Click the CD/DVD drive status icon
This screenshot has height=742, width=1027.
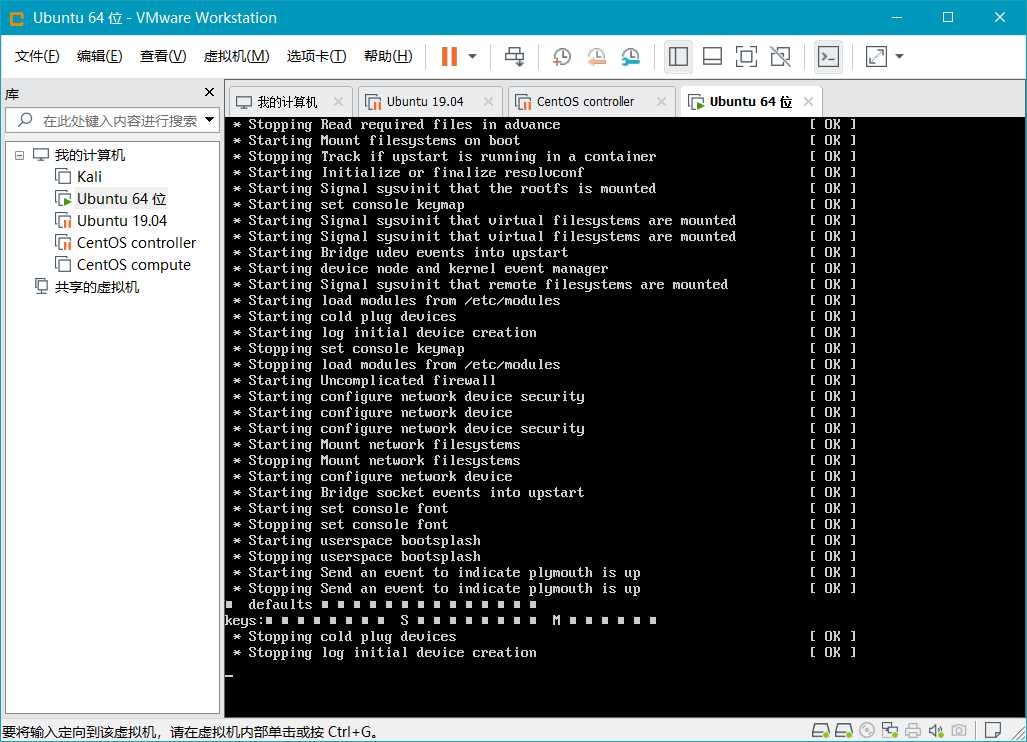pyautogui.click(x=867, y=730)
